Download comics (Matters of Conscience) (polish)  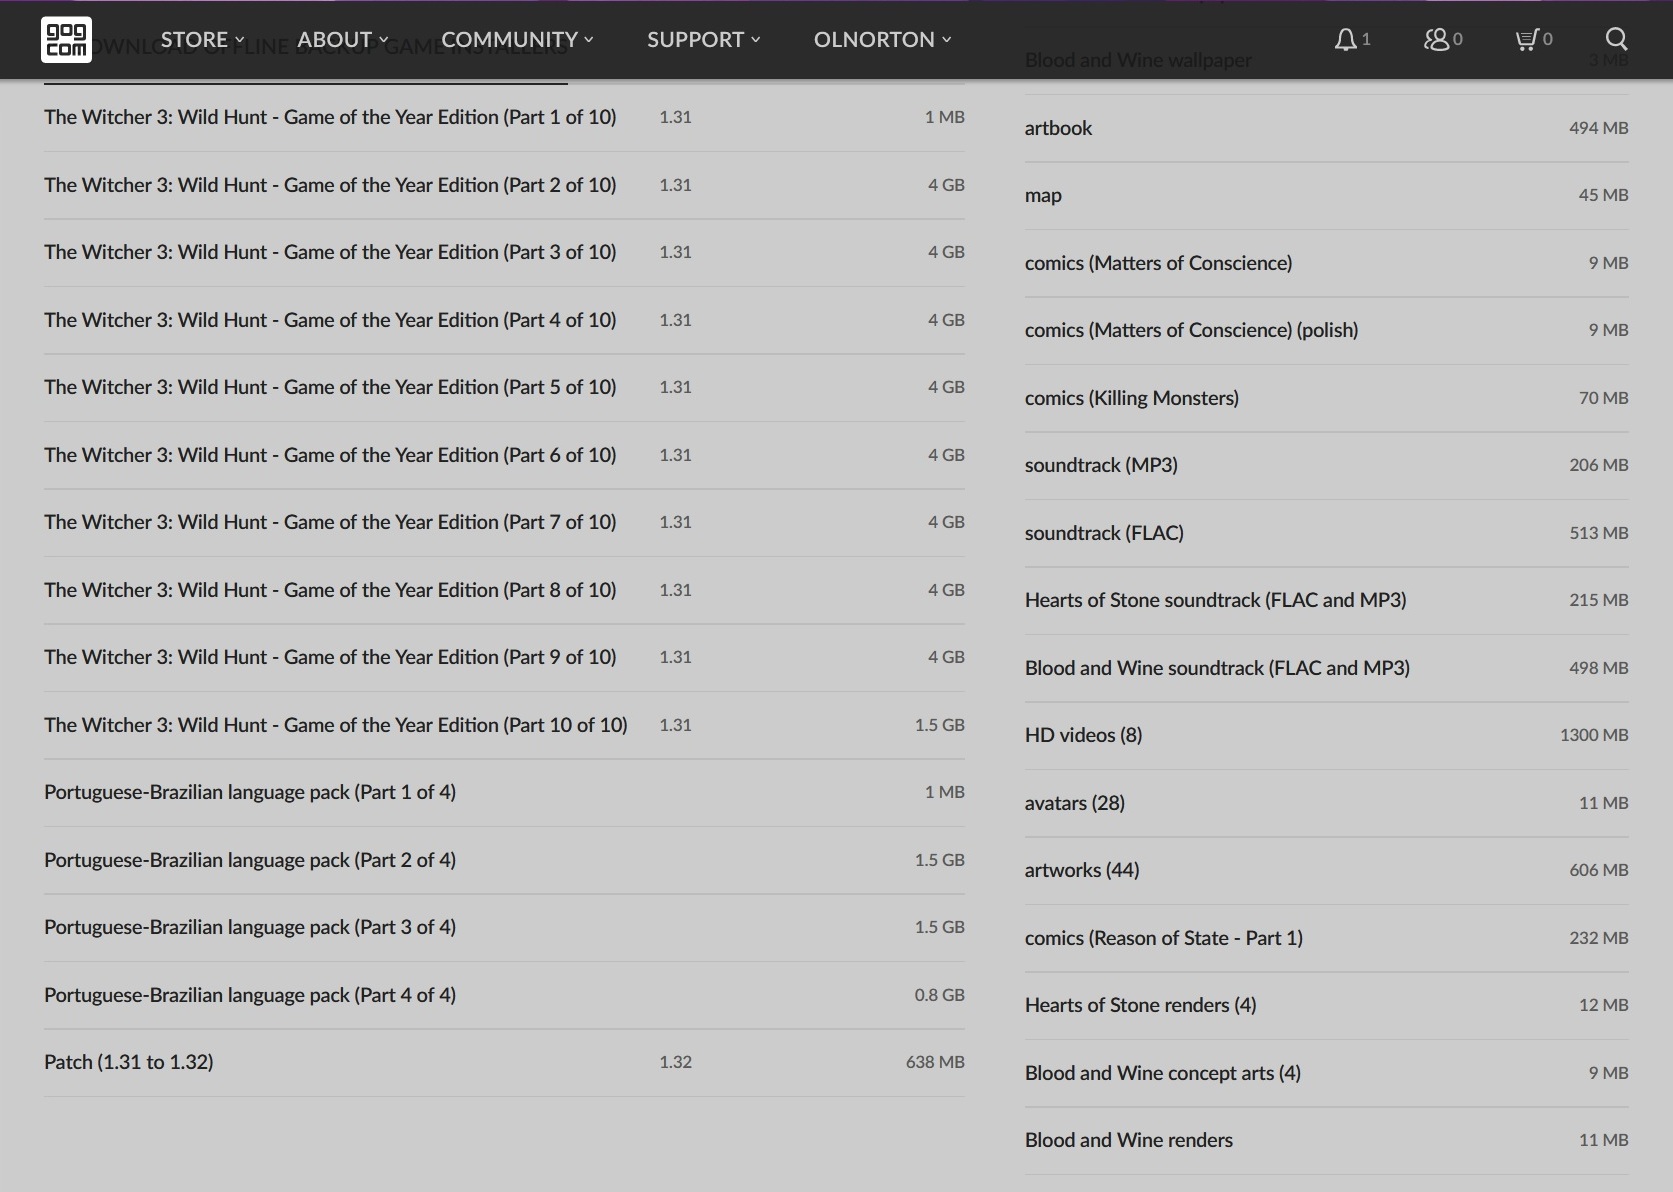click(1326, 330)
